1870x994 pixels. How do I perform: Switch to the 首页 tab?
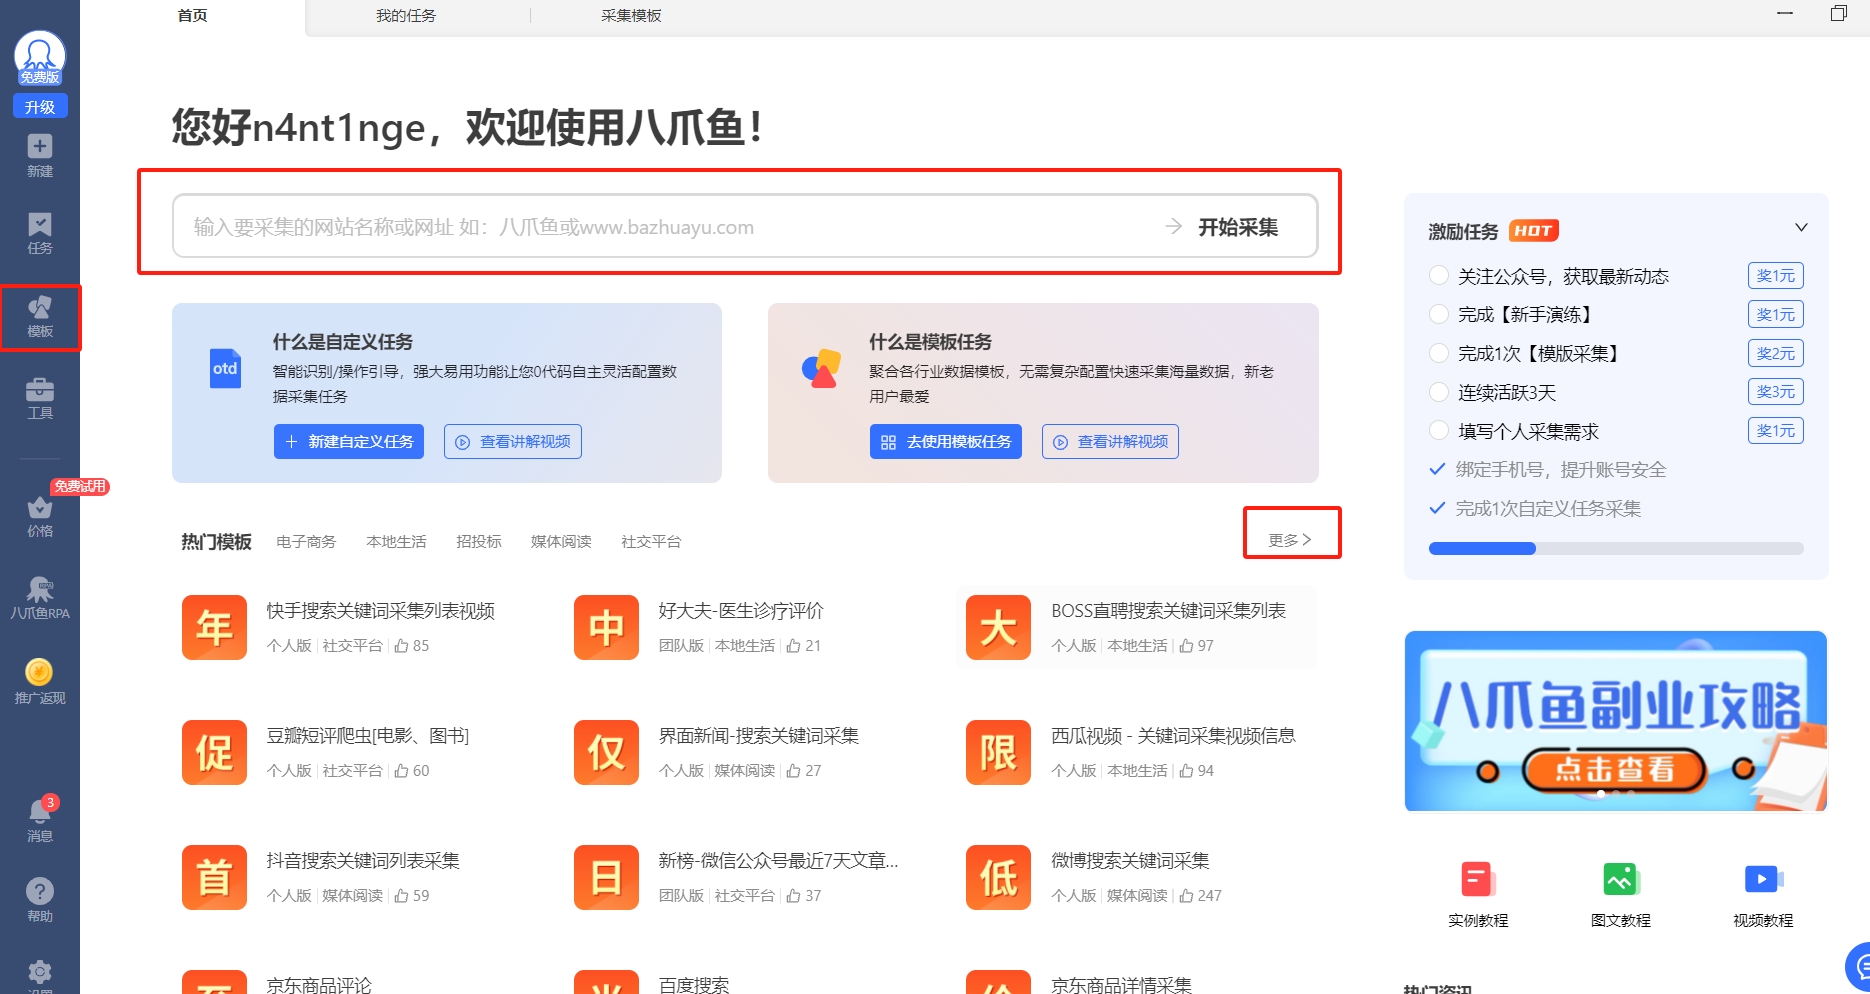coord(192,15)
